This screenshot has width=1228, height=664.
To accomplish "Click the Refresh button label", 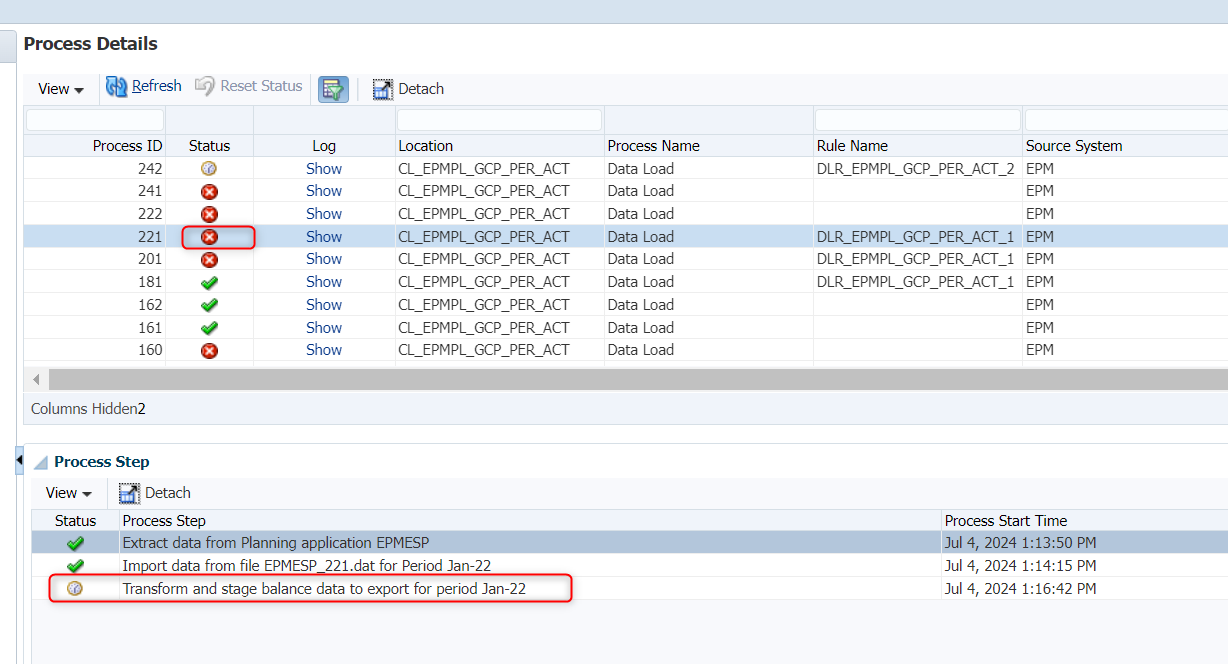I will pos(157,87).
